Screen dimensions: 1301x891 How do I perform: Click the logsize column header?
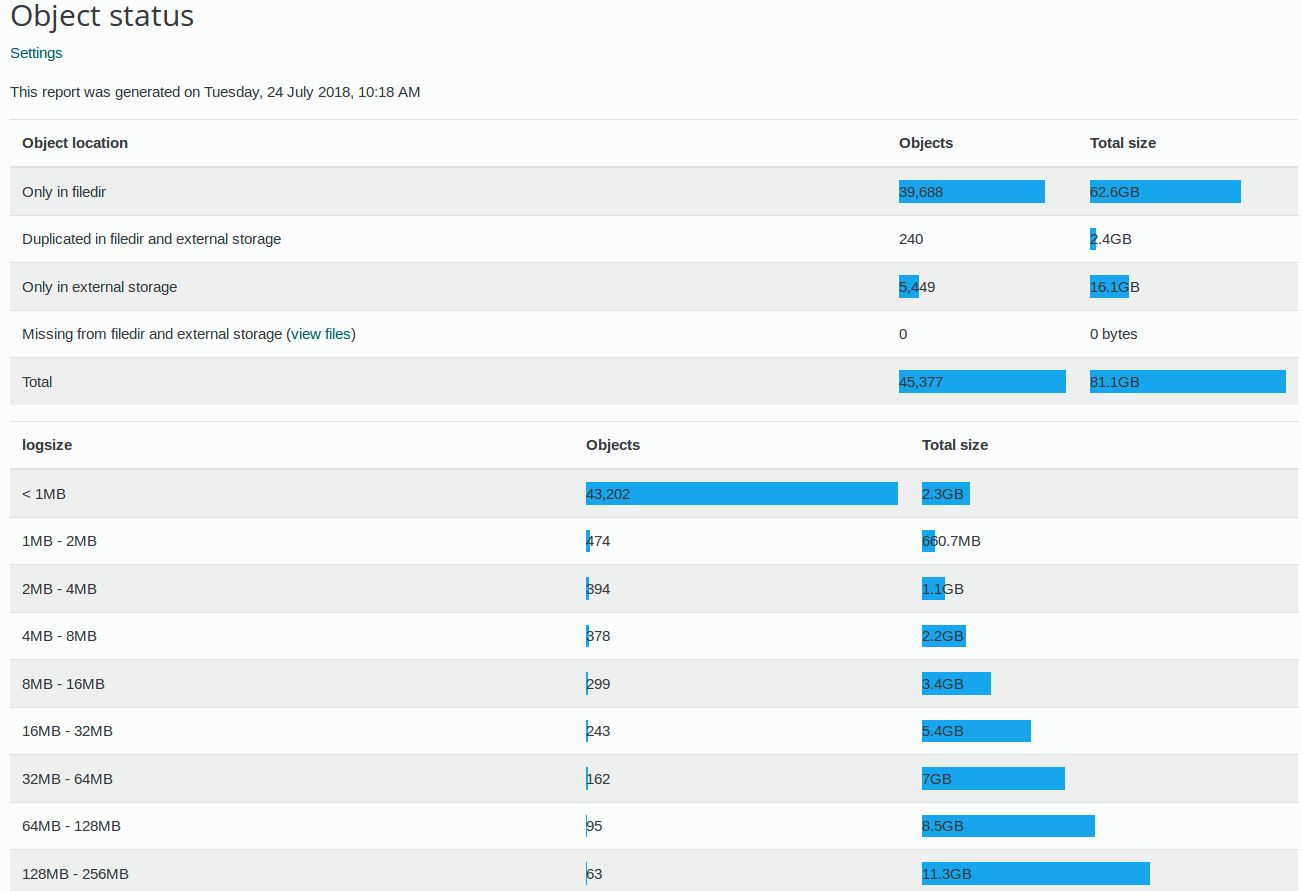click(x=46, y=444)
